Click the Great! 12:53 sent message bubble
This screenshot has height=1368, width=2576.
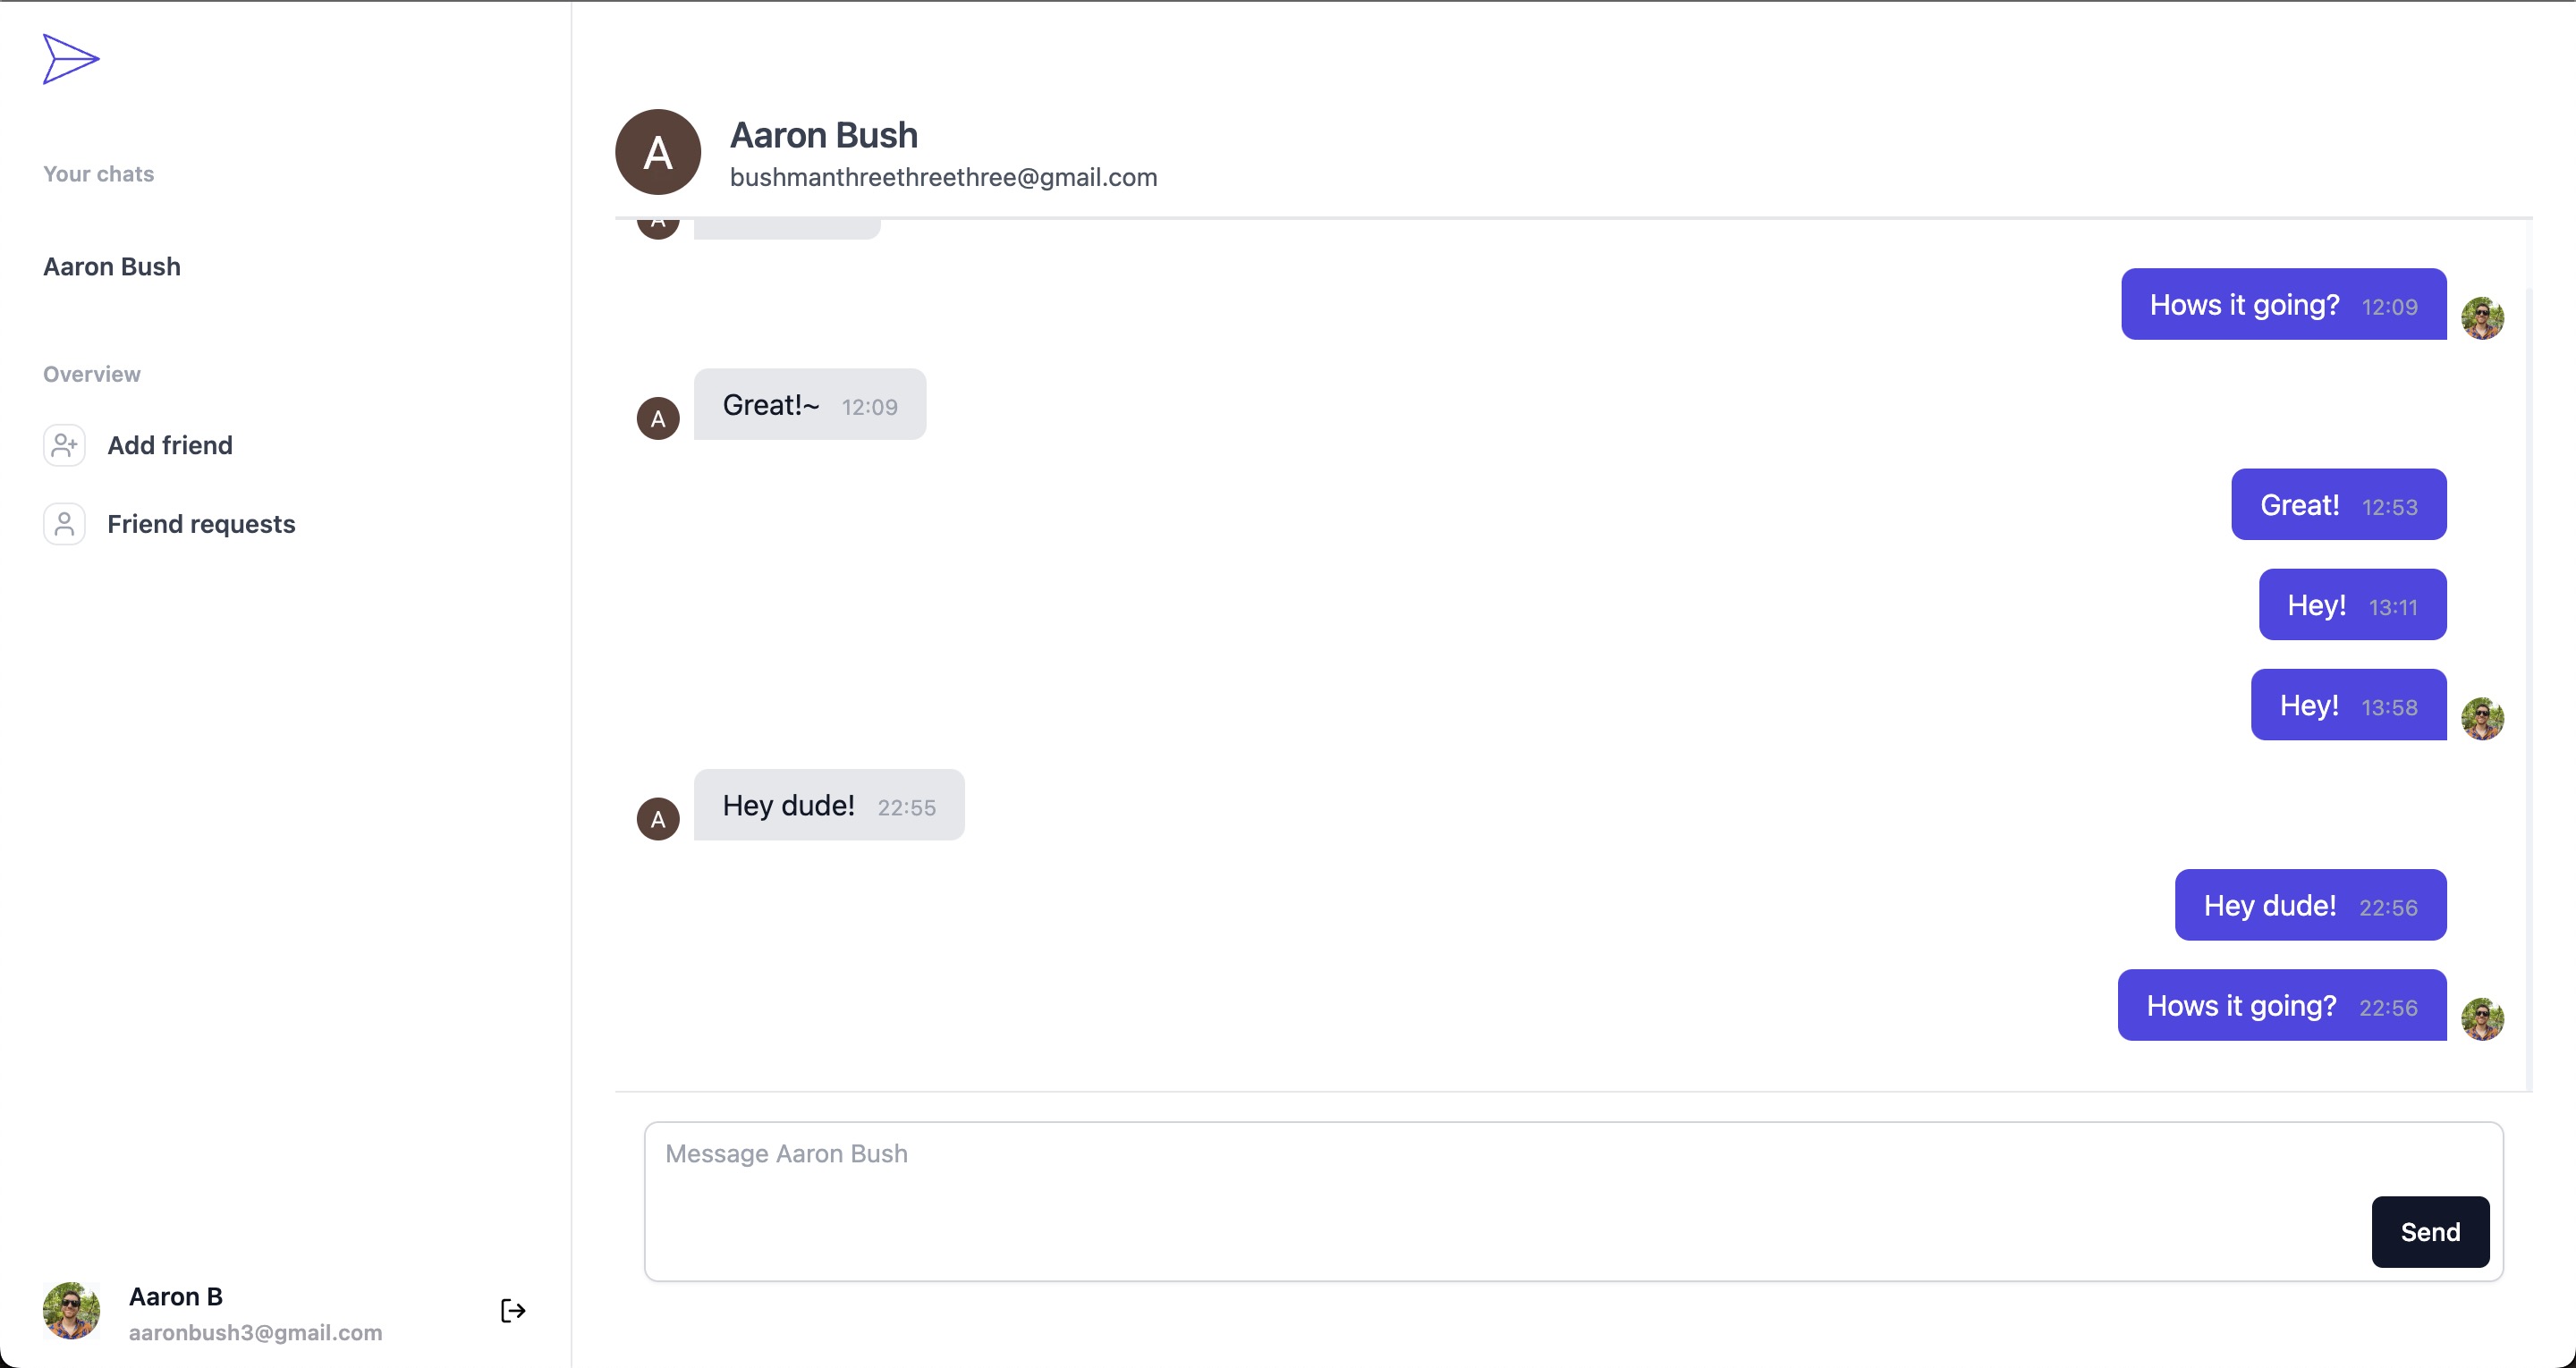click(x=2338, y=505)
